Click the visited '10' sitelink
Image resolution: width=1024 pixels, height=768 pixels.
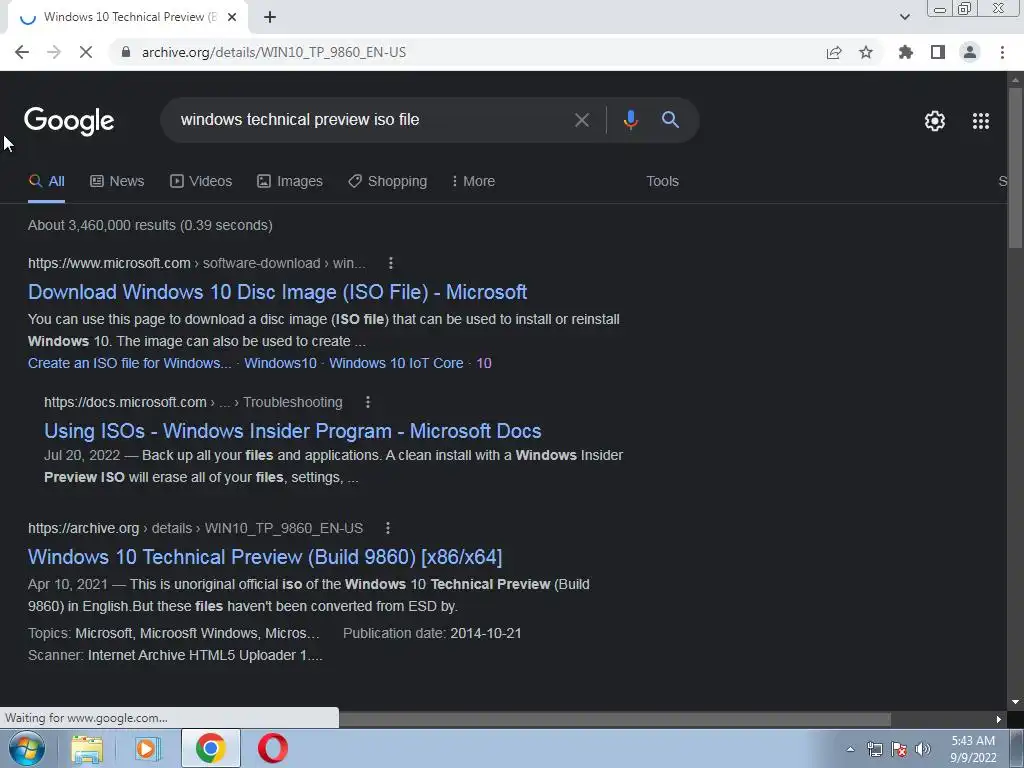[483, 363]
